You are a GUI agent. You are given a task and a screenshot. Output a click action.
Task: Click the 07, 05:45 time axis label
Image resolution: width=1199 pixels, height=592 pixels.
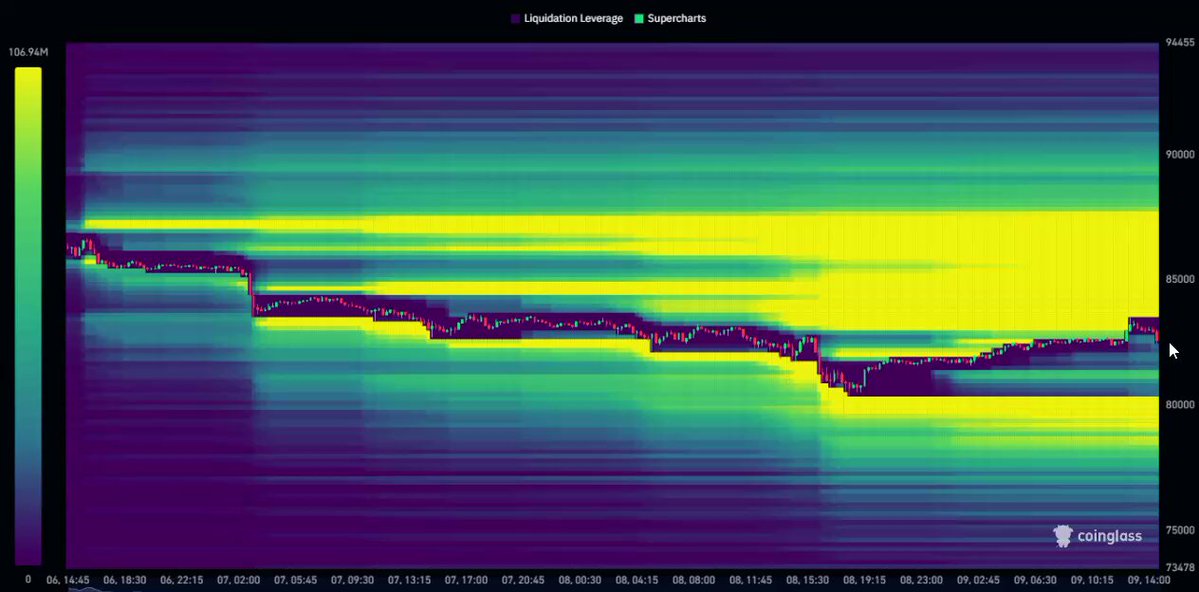click(295, 581)
